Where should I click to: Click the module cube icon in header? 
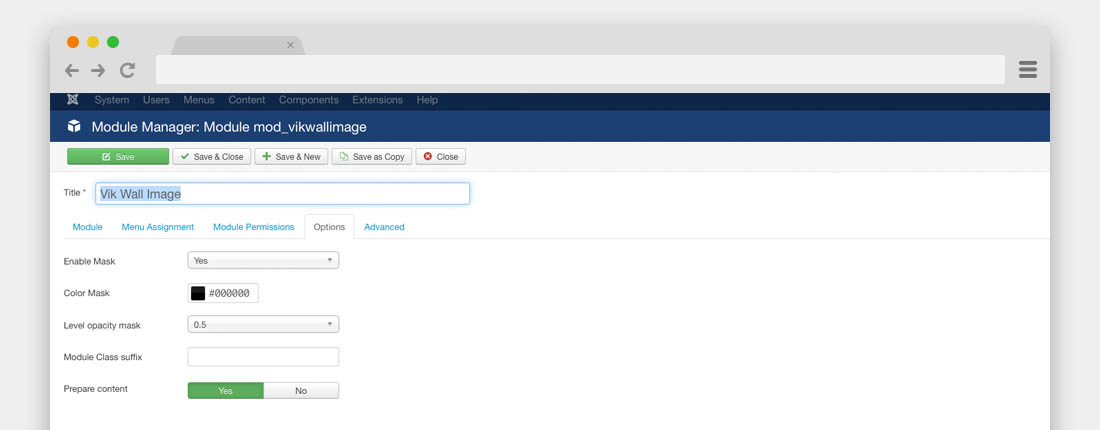pyautogui.click(x=74, y=127)
